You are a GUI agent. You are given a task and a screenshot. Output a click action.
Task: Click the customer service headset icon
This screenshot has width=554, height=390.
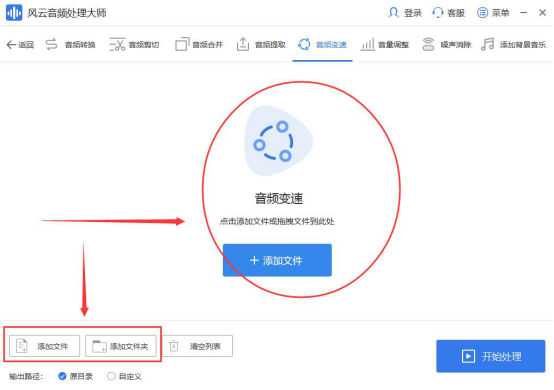pyautogui.click(x=437, y=13)
